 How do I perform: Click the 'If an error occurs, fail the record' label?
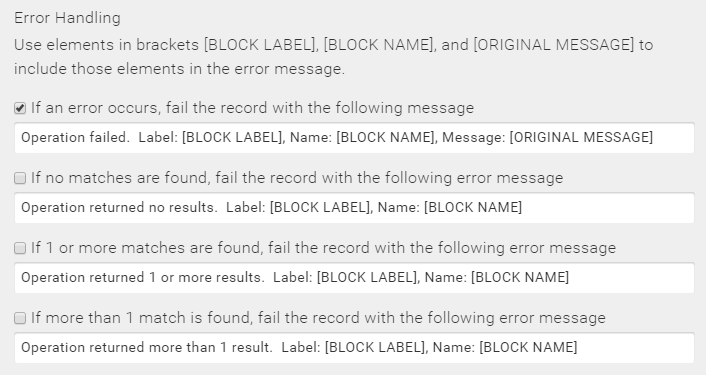(252, 108)
